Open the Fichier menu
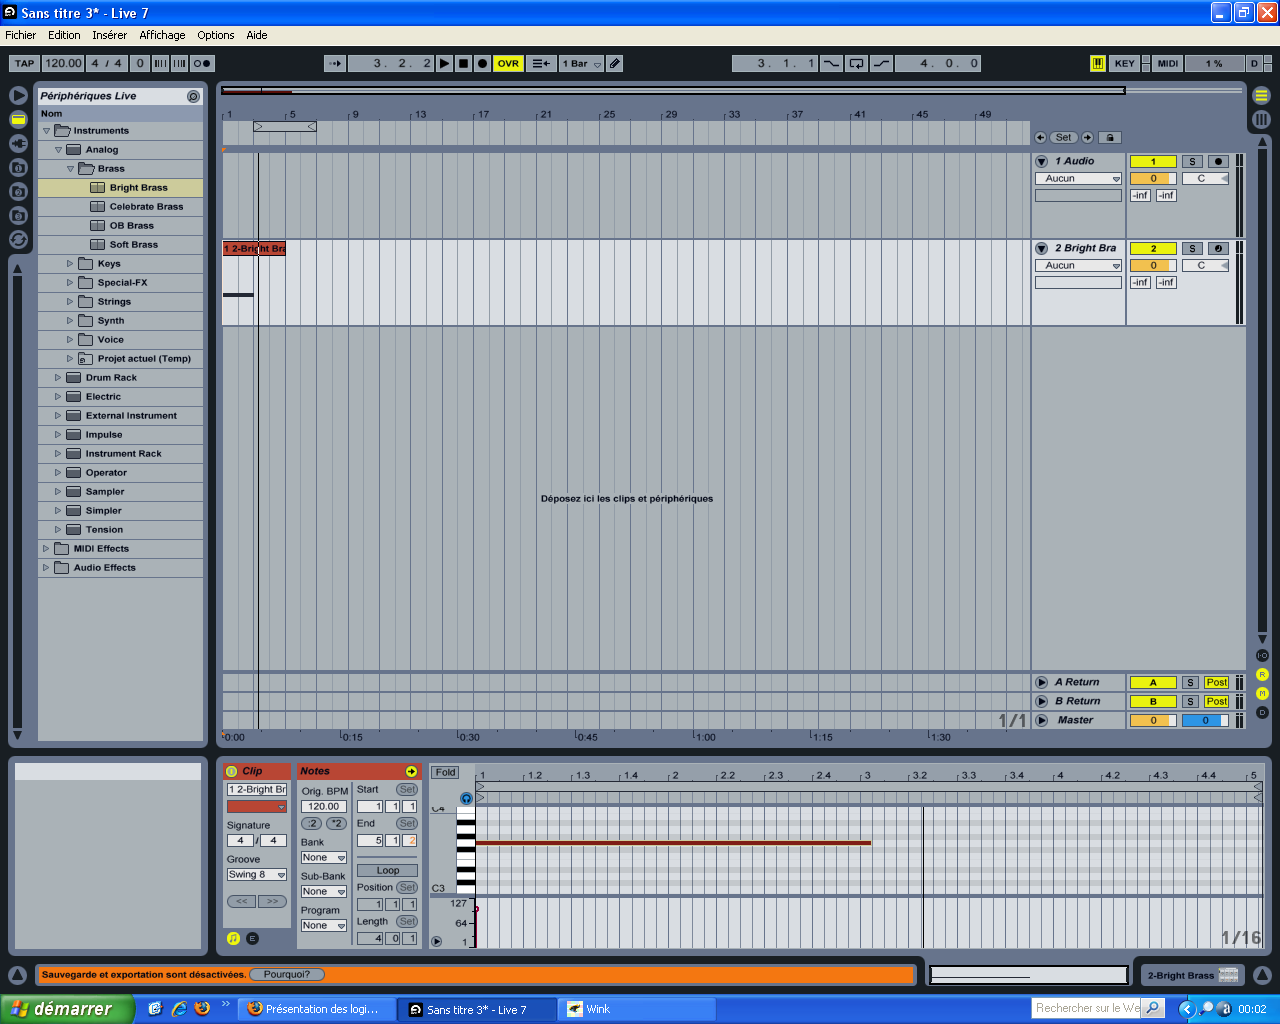 click(20, 35)
